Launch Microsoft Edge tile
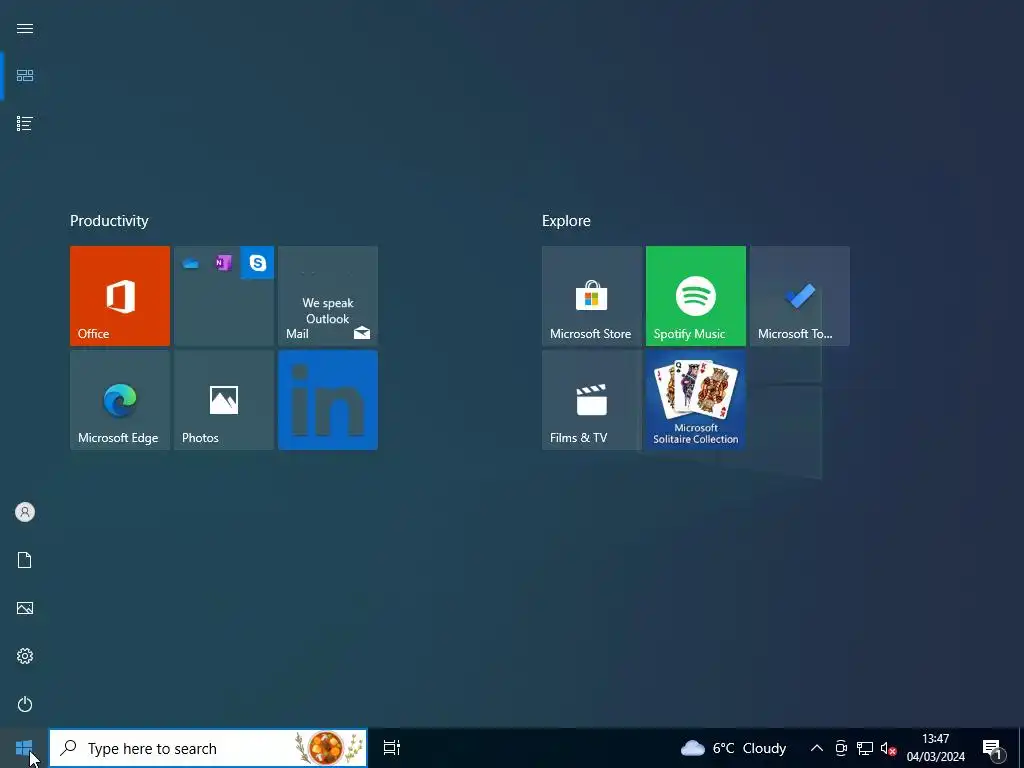Viewport: 1024px width, 768px height. 120,400
